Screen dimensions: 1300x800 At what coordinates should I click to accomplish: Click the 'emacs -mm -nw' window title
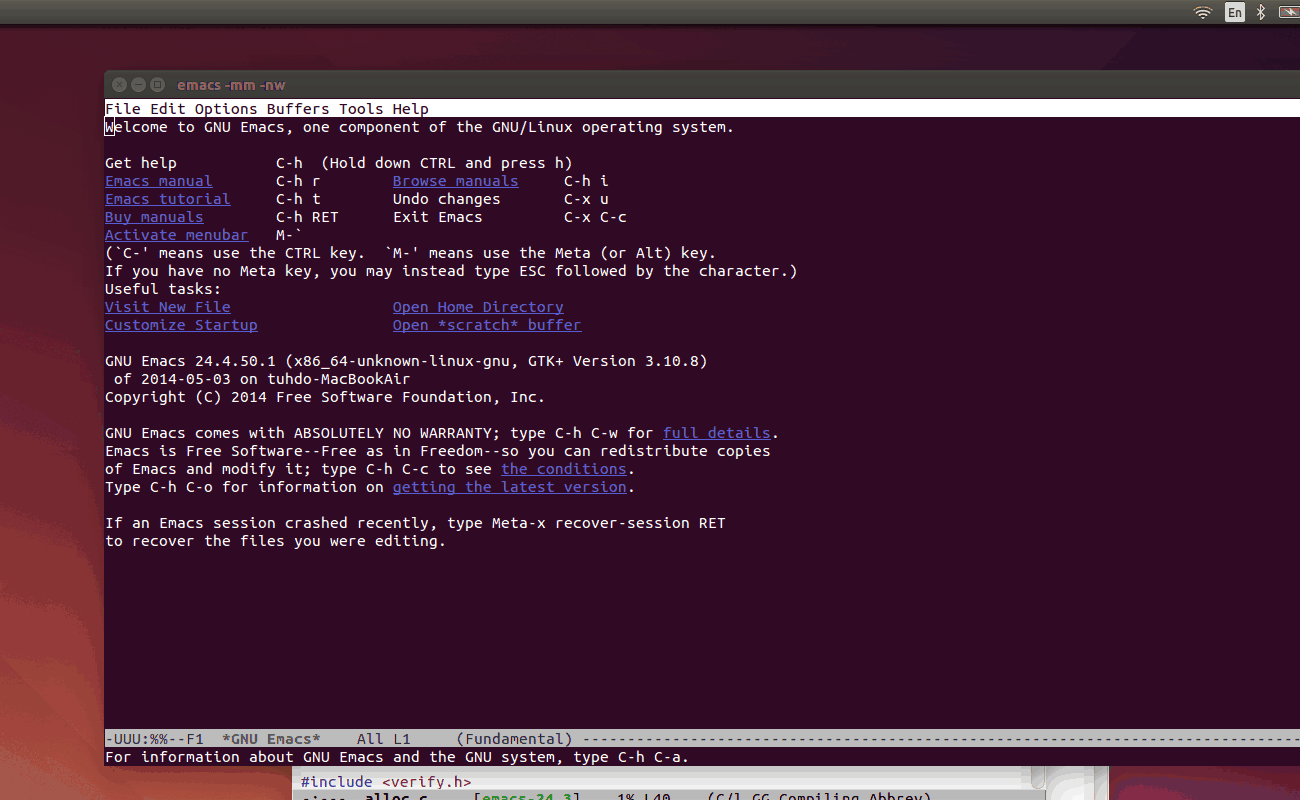point(231,85)
